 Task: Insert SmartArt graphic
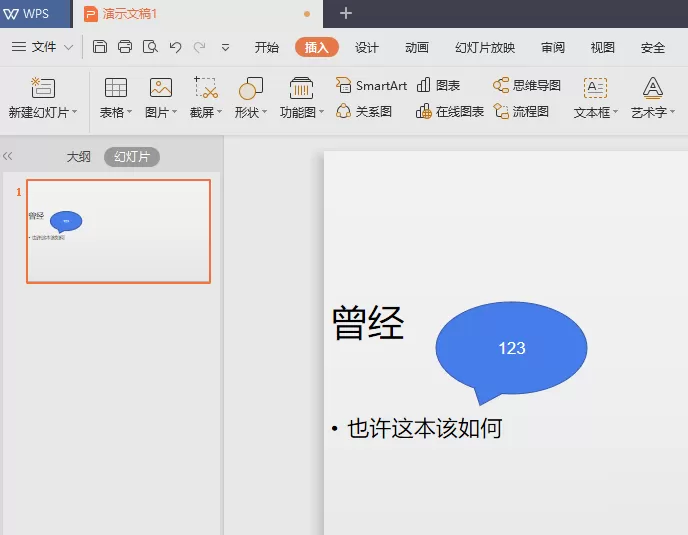pyautogui.click(x=371, y=85)
